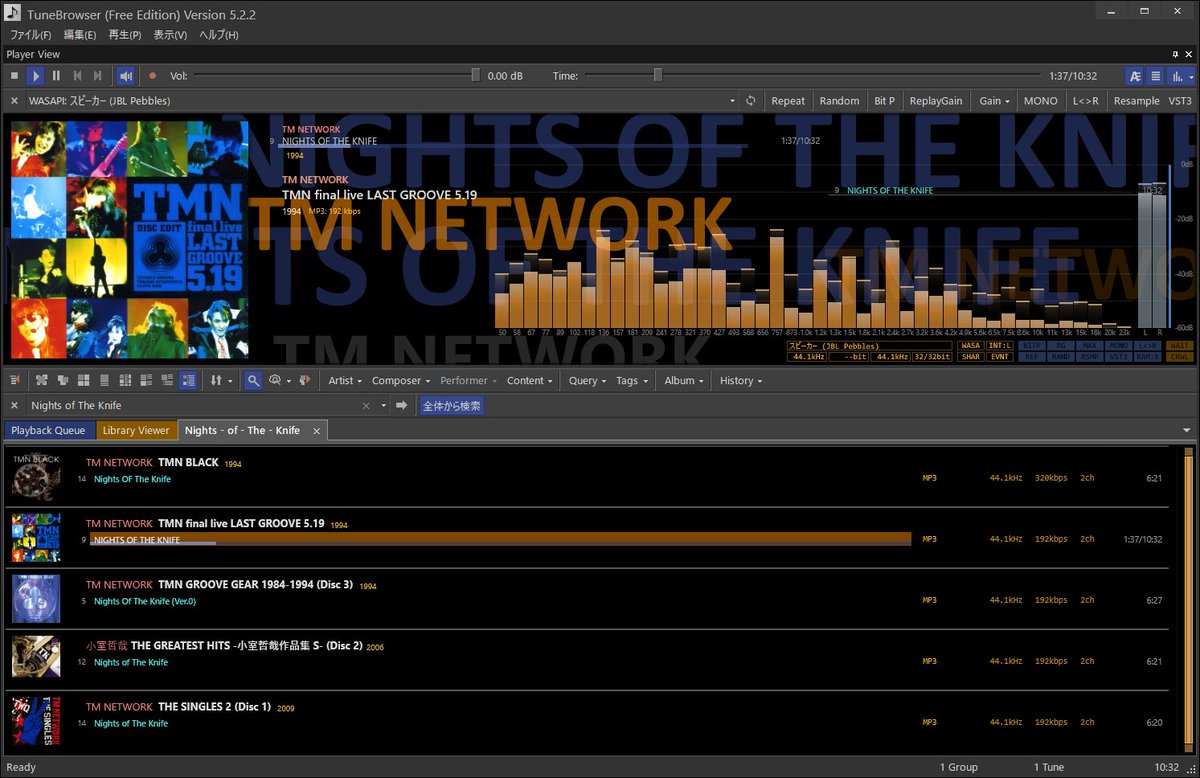1200x778 pixels.
Task: Click the red record dot icon
Action: 153,75
